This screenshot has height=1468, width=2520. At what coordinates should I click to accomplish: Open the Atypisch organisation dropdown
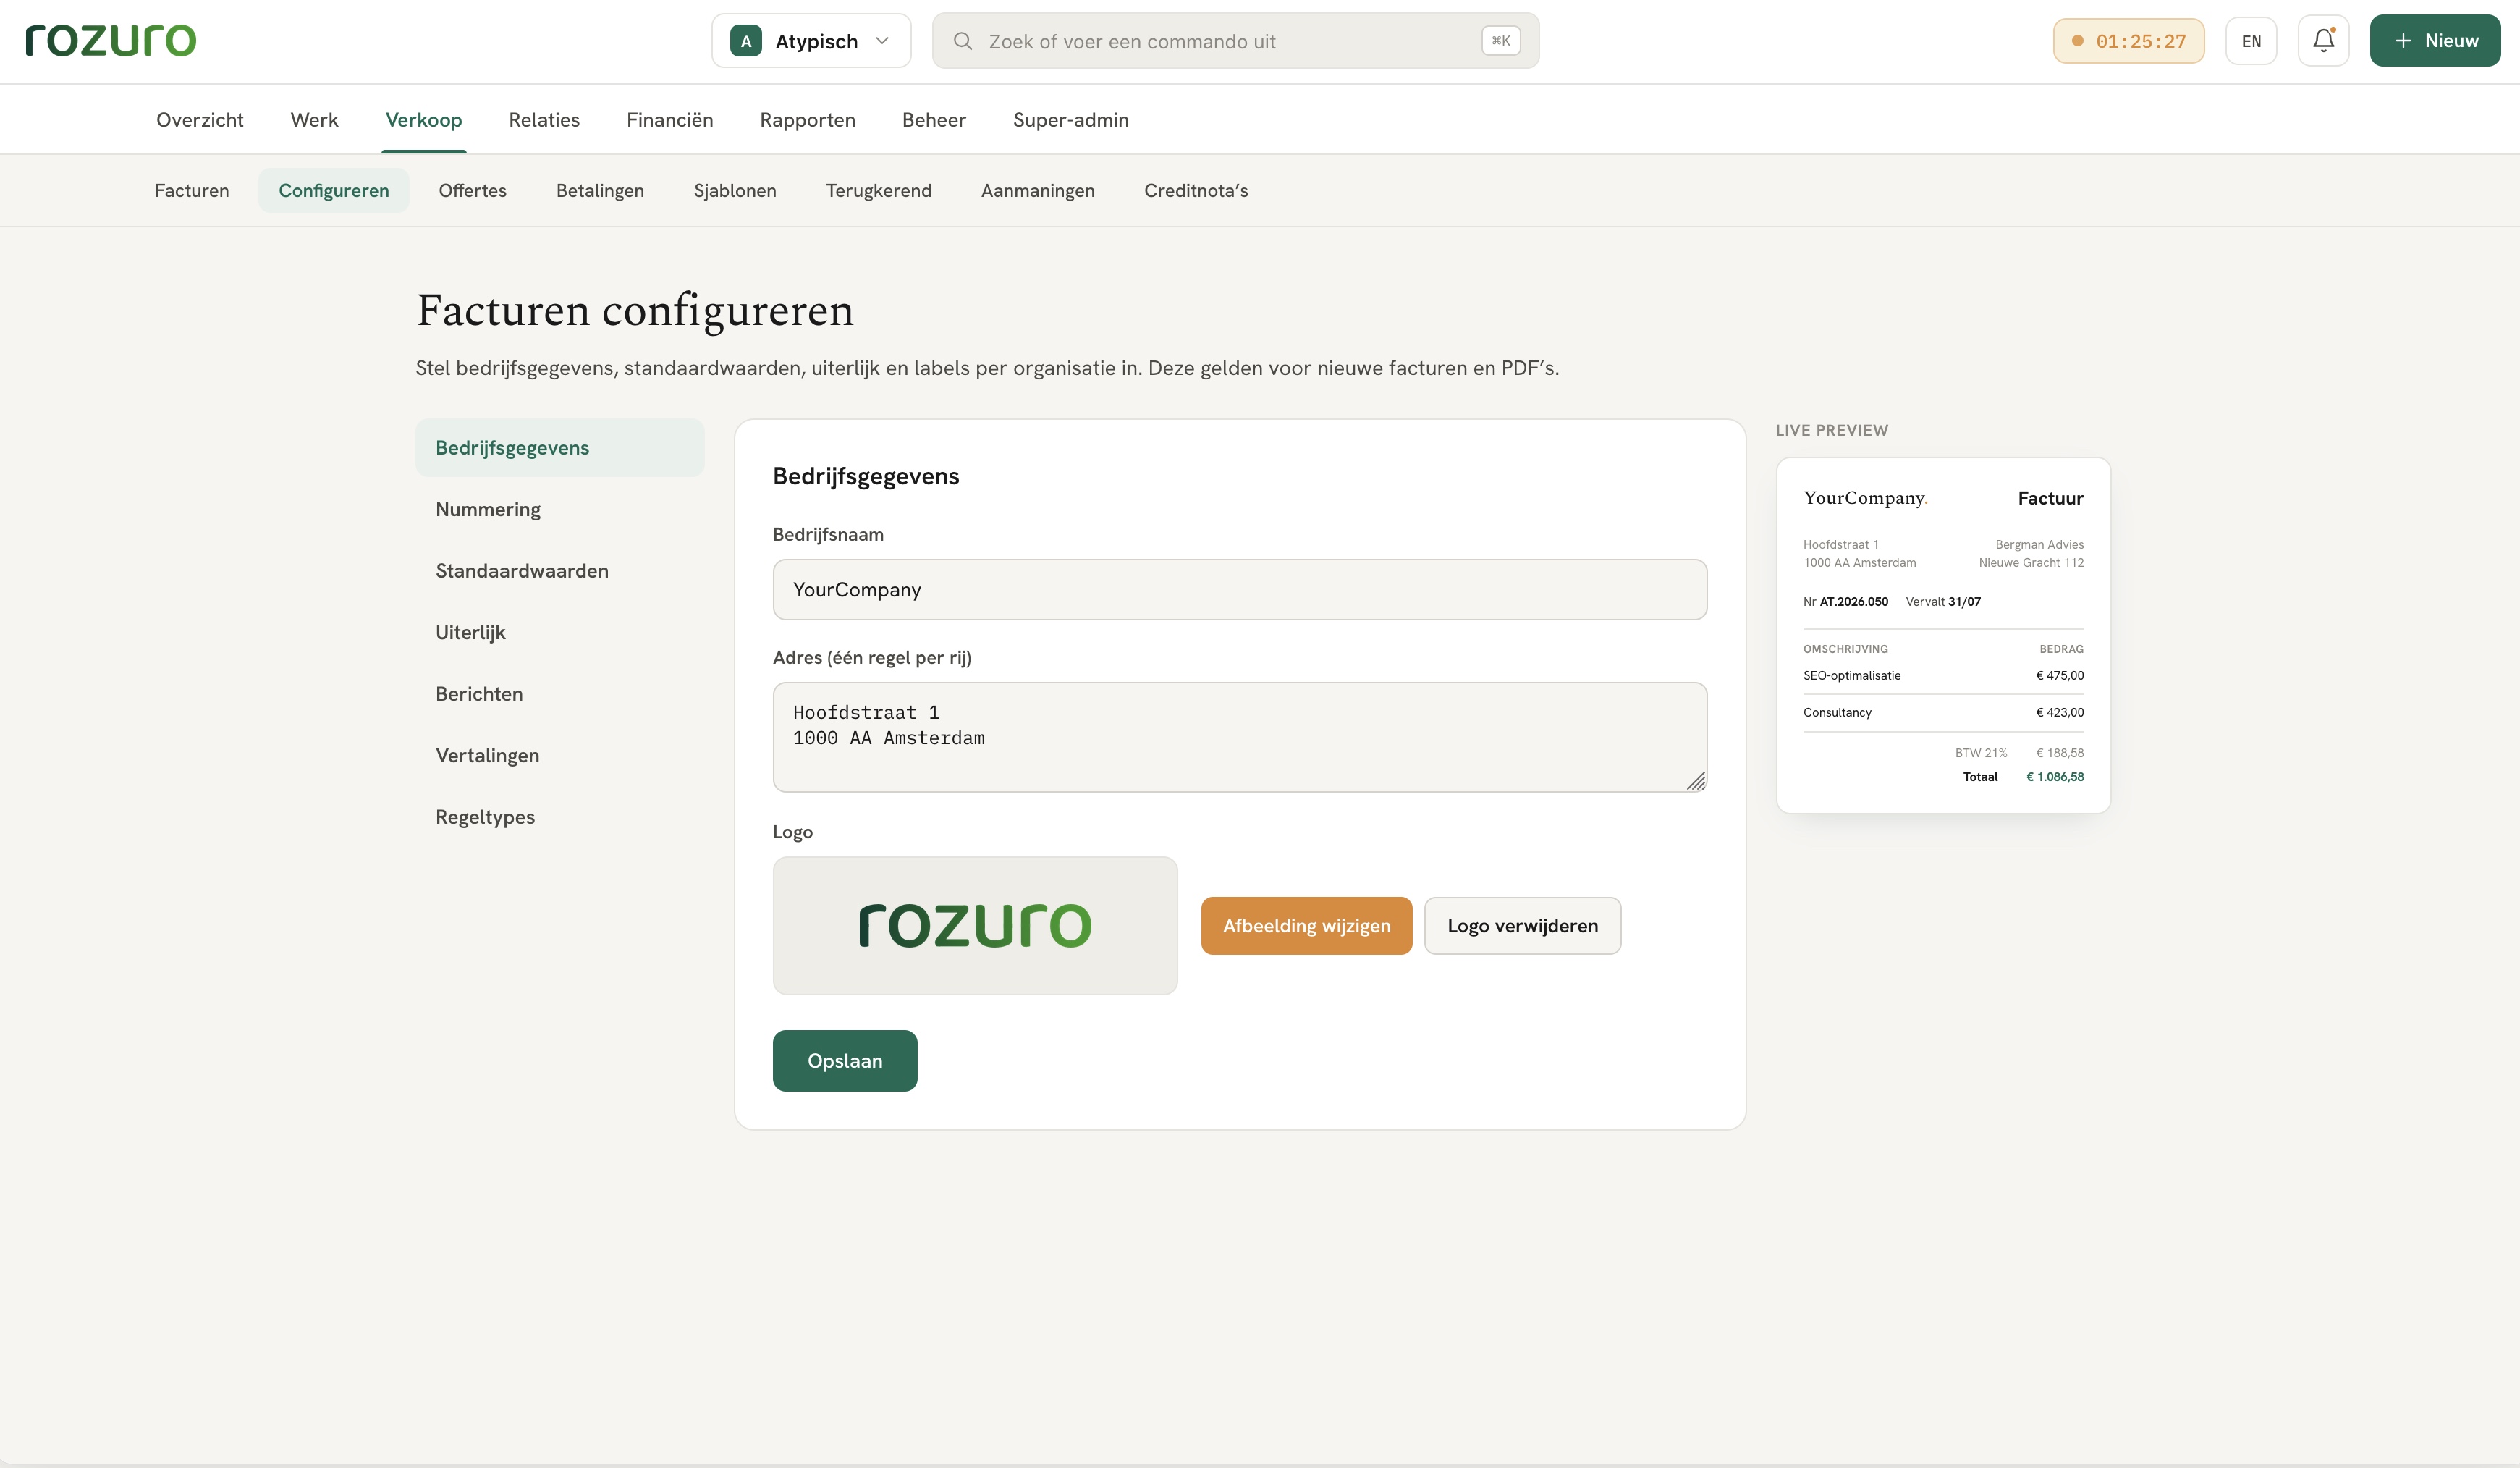click(811, 41)
